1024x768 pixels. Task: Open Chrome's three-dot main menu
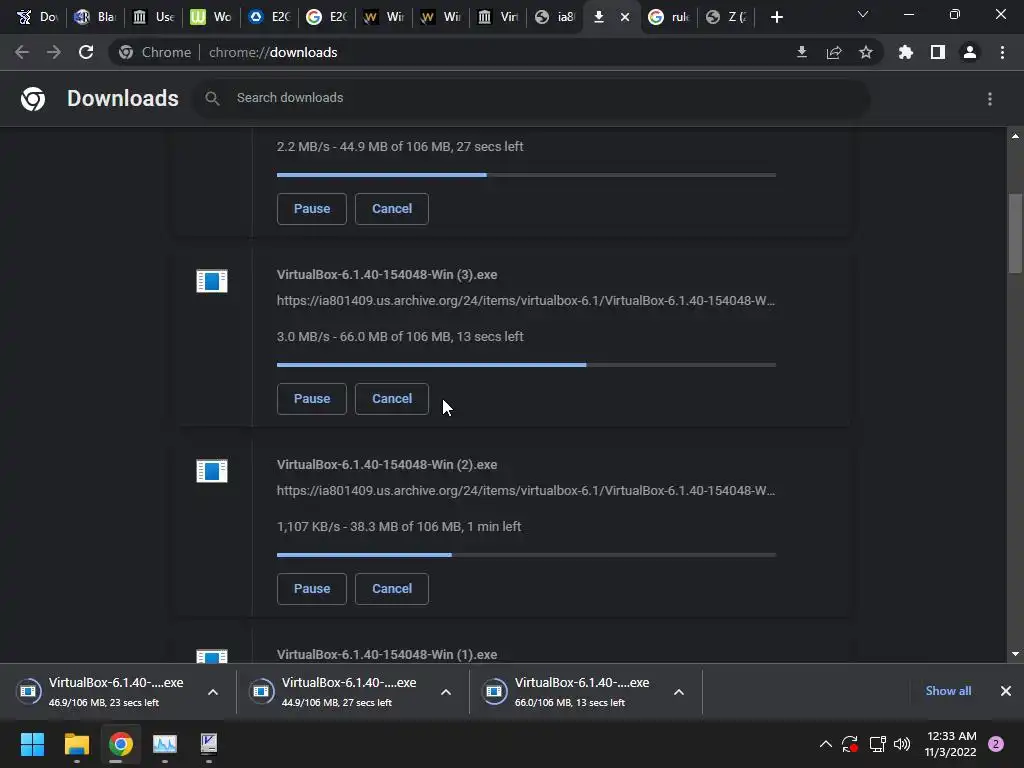coord(1002,52)
